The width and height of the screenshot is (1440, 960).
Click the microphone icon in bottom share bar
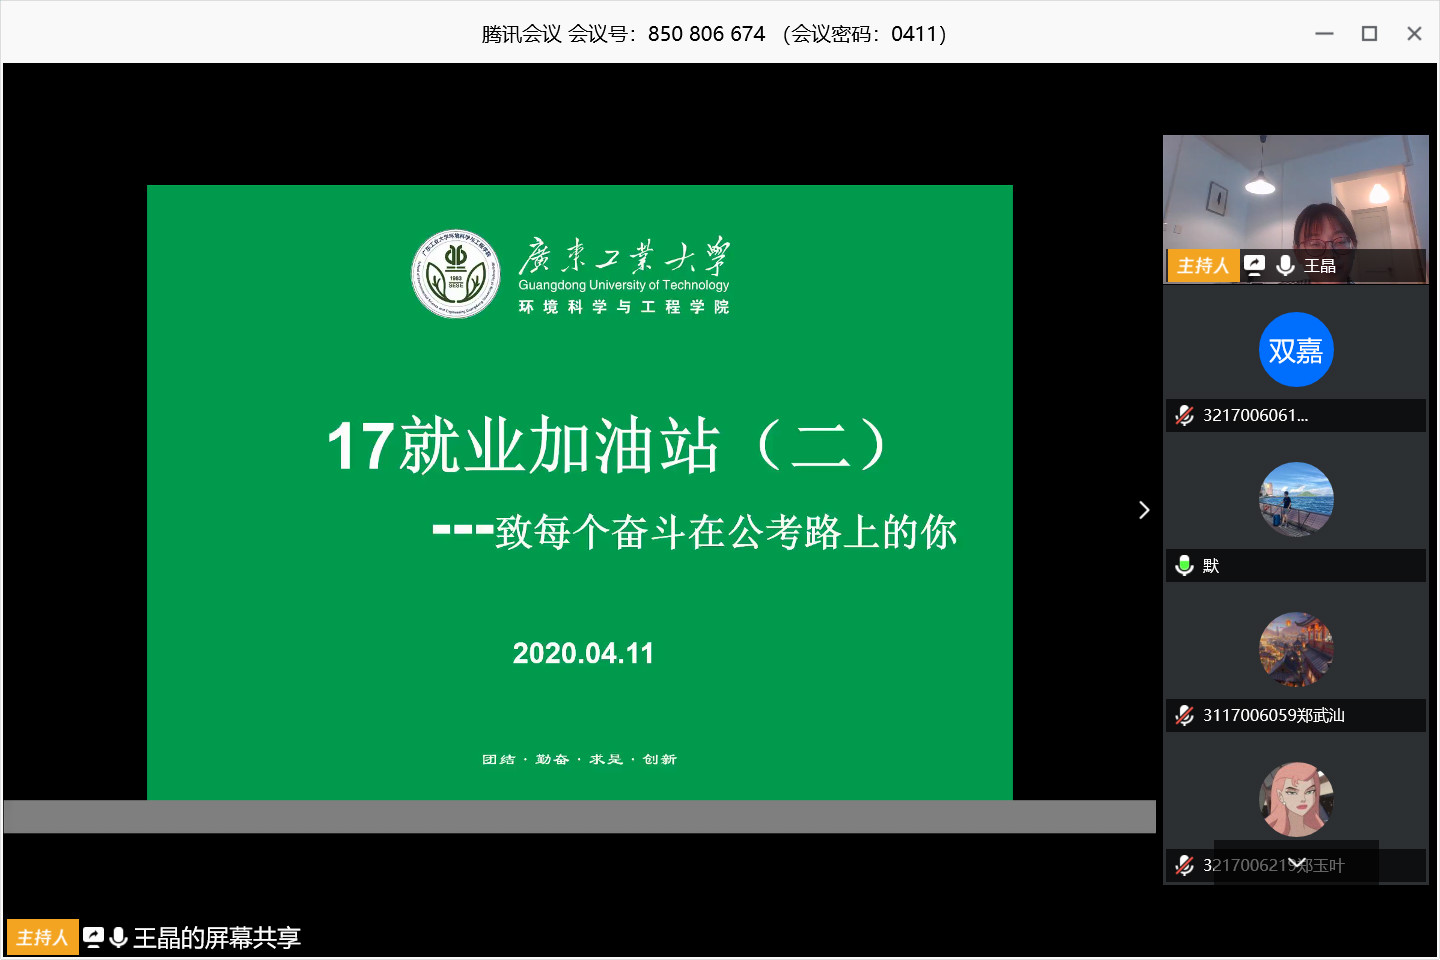tap(118, 937)
